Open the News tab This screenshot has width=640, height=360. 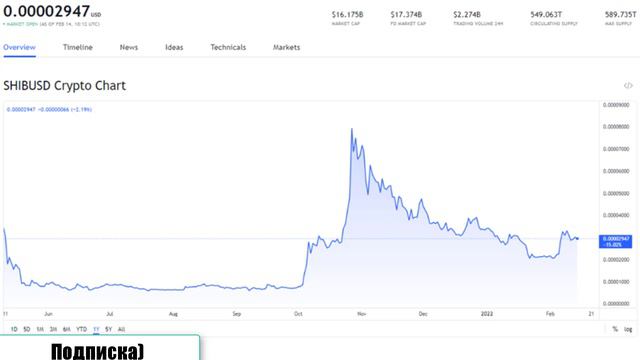coord(129,47)
